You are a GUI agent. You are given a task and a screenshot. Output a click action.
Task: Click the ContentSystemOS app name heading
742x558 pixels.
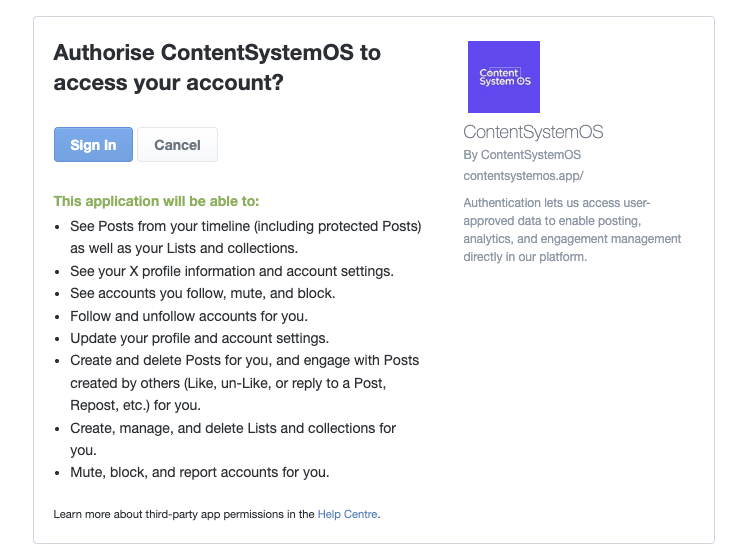pos(533,132)
